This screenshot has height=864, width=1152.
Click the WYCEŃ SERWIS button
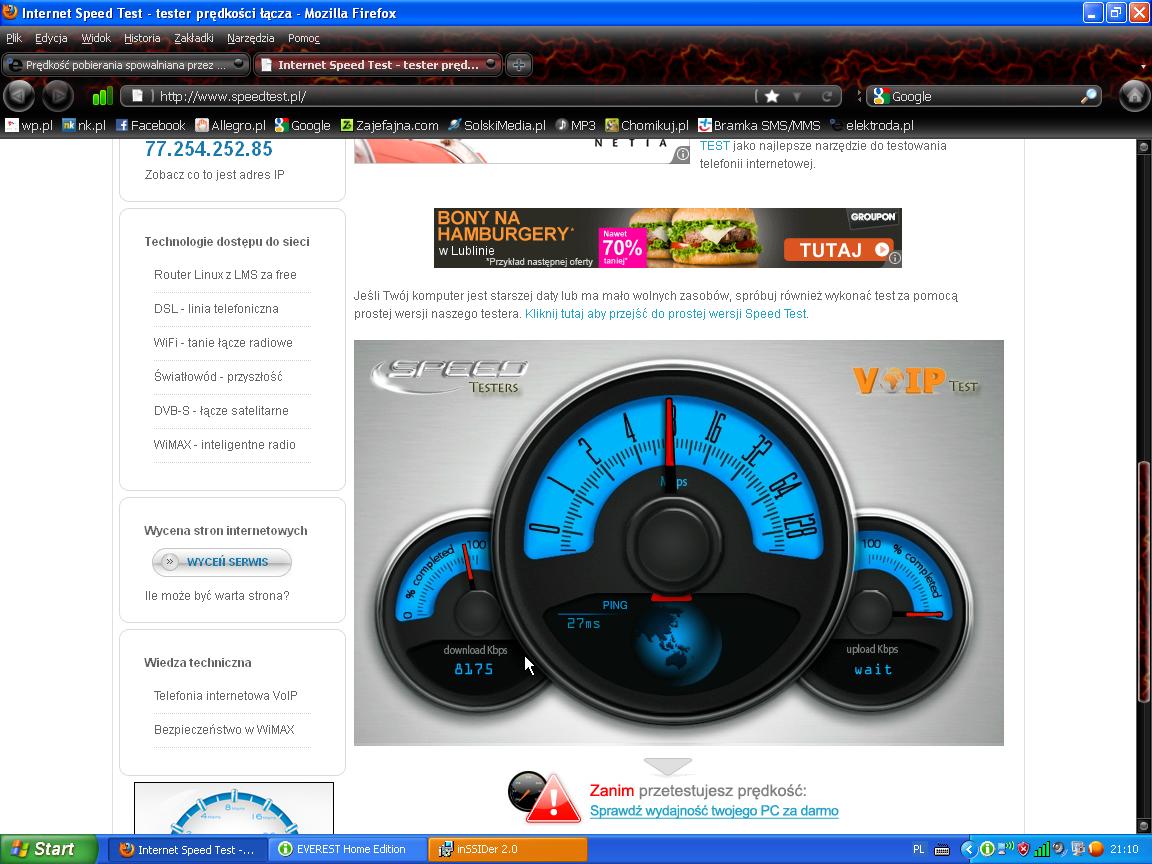[222, 562]
